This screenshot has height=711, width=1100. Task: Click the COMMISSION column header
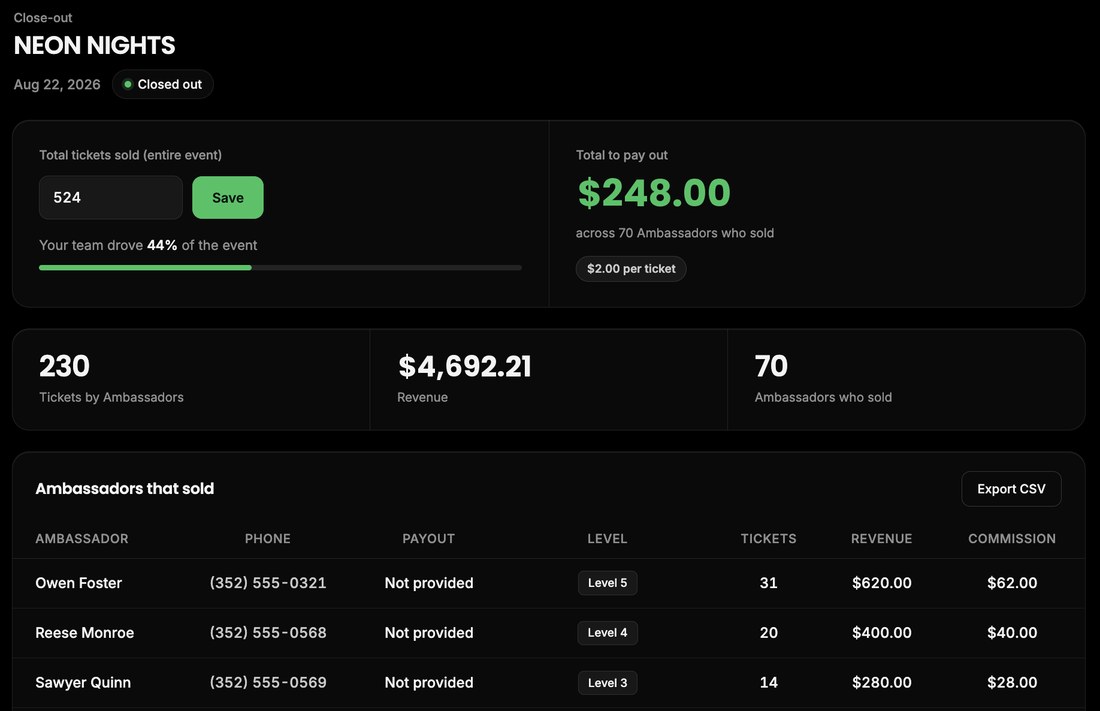1012,538
